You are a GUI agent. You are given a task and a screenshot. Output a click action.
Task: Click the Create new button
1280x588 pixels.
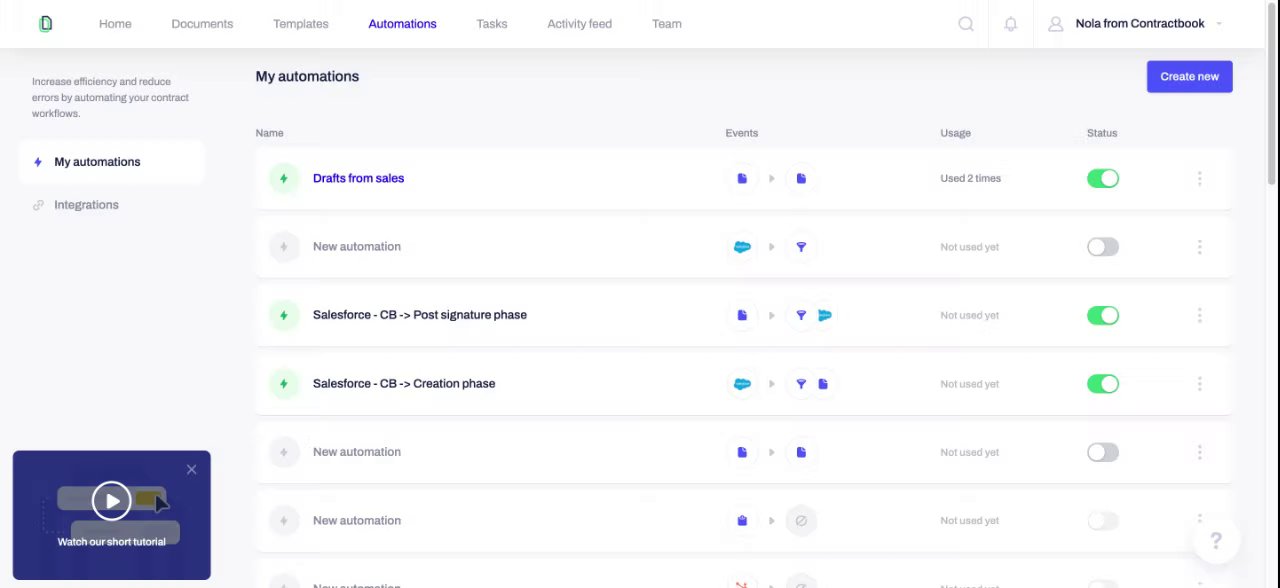pyautogui.click(x=1189, y=77)
